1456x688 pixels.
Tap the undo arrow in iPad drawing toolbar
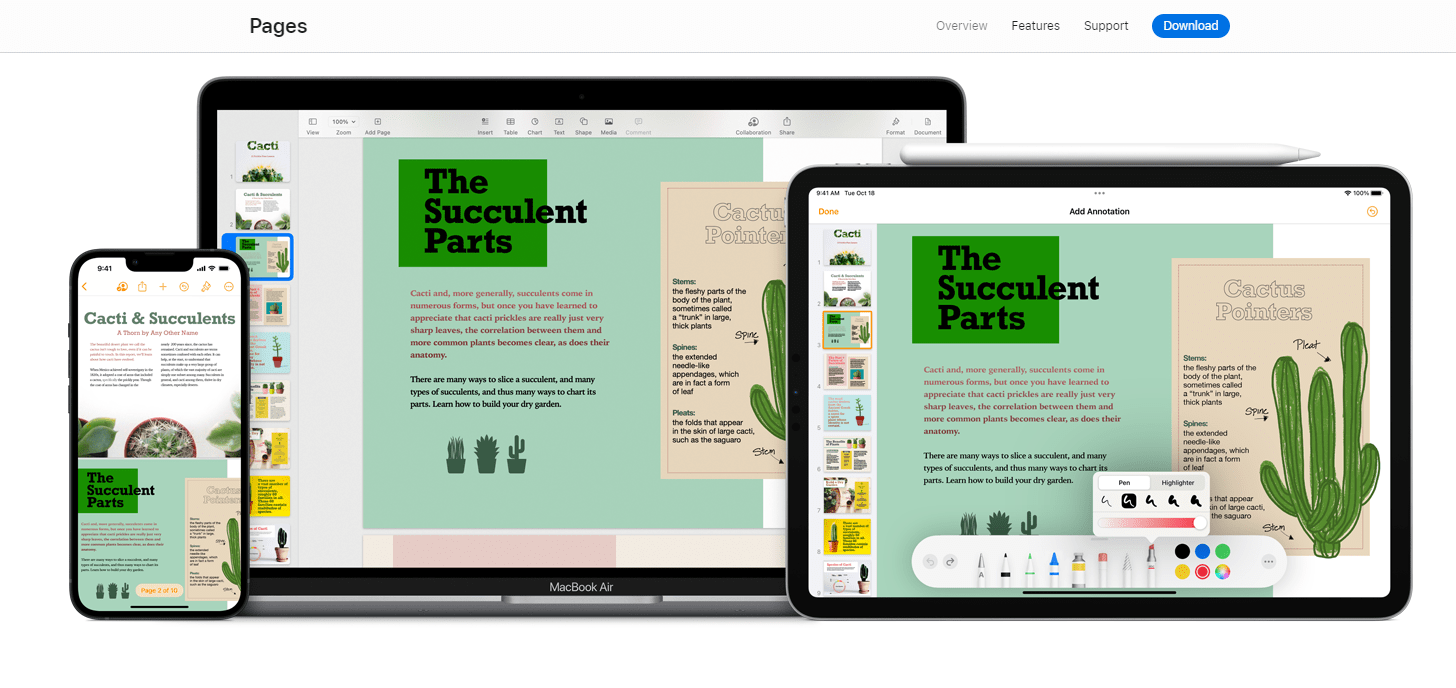[931, 562]
